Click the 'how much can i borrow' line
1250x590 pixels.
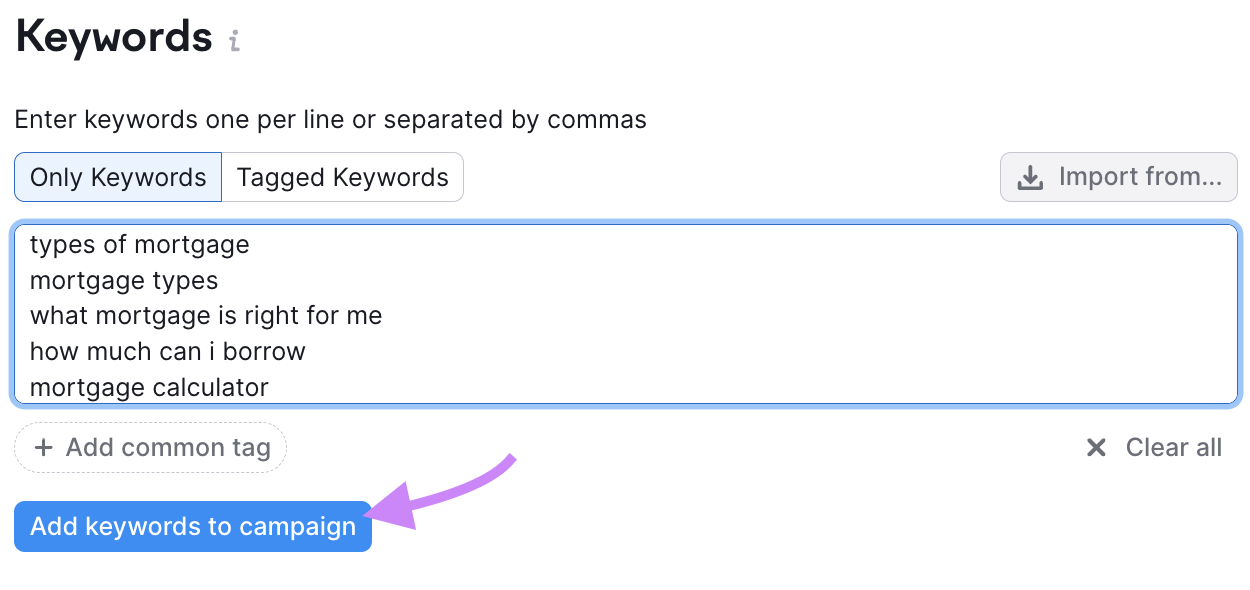[x=168, y=352]
